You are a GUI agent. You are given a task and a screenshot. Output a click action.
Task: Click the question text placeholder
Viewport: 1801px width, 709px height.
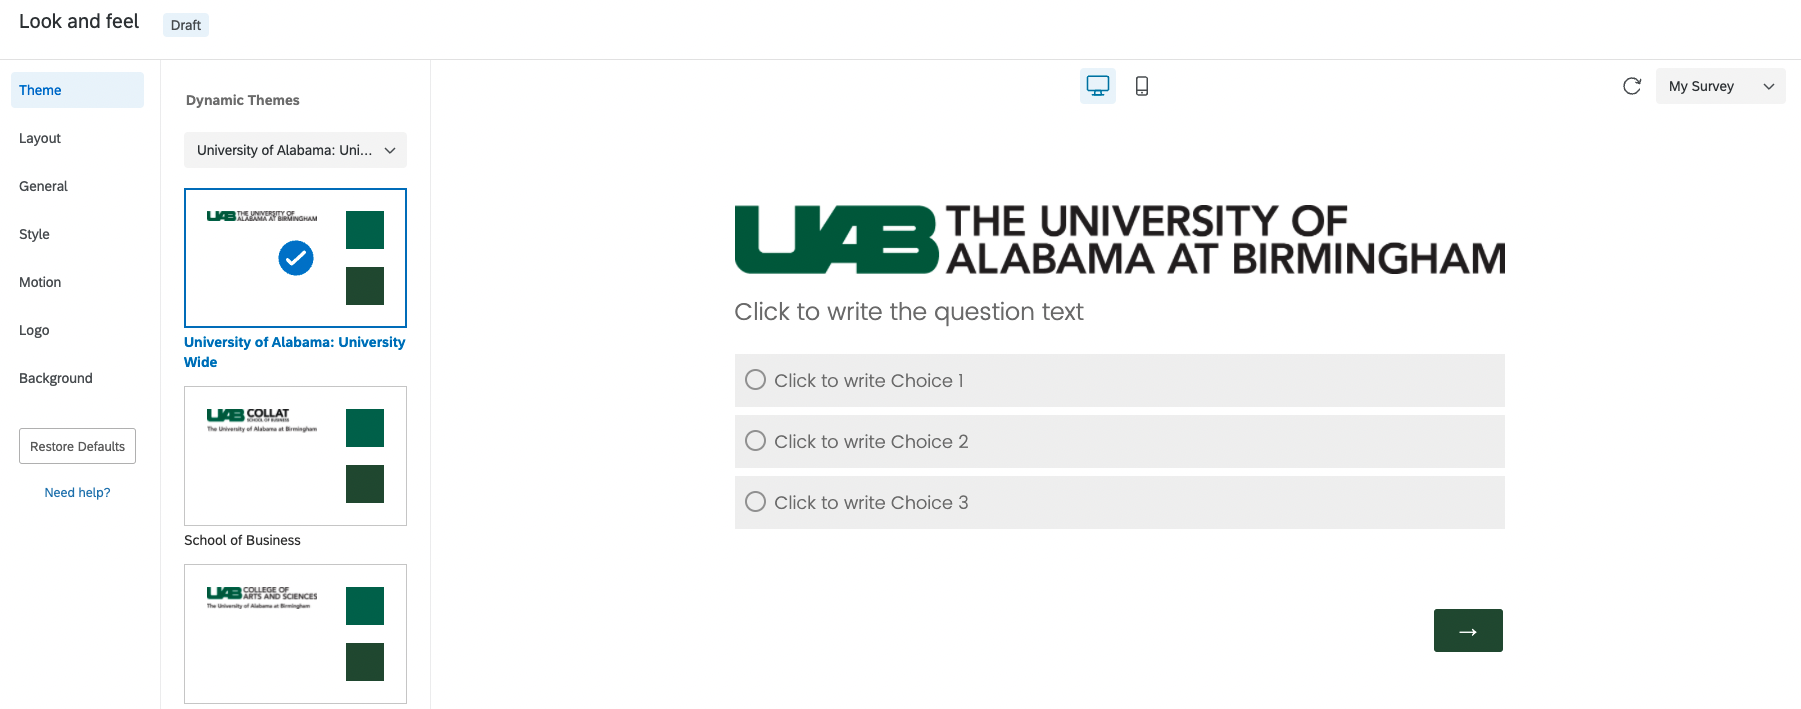click(908, 312)
